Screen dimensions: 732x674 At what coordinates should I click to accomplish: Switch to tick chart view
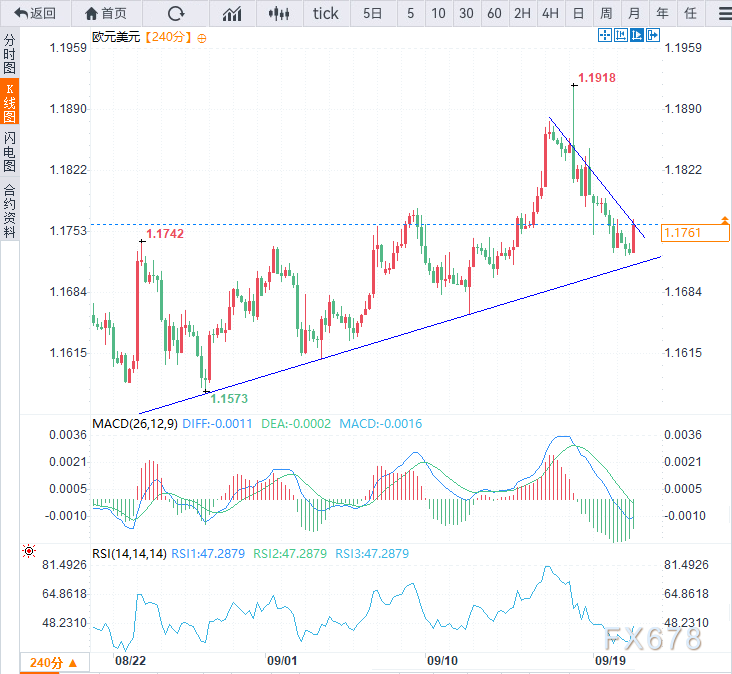(x=326, y=13)
